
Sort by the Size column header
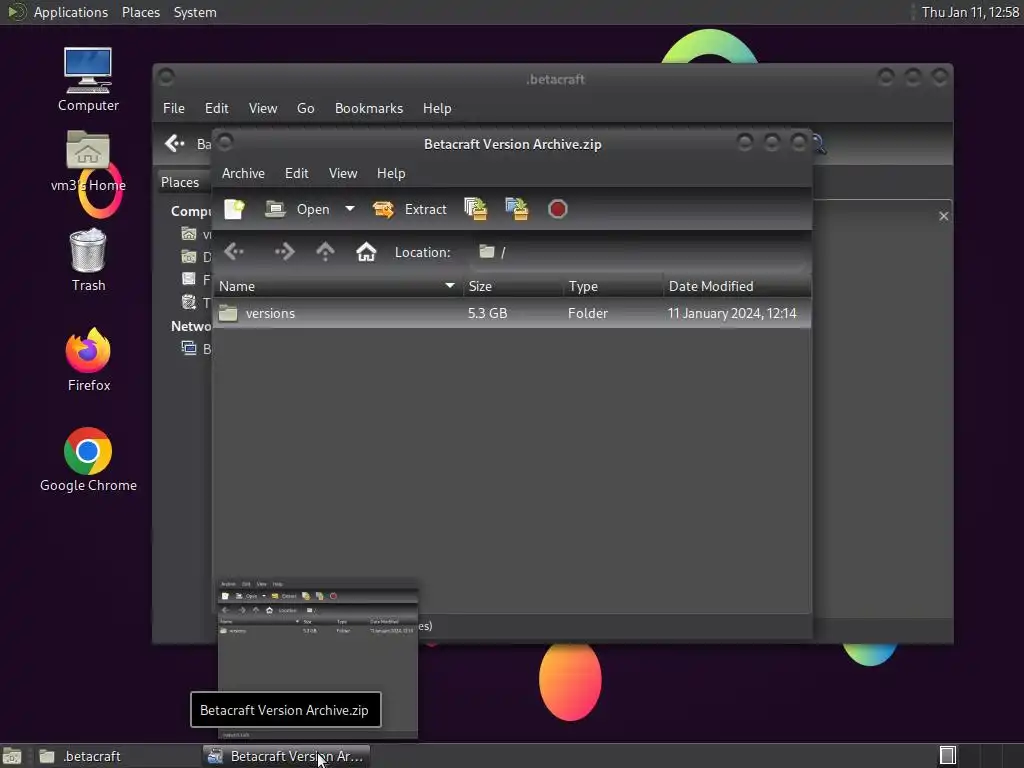pos(513,287)
